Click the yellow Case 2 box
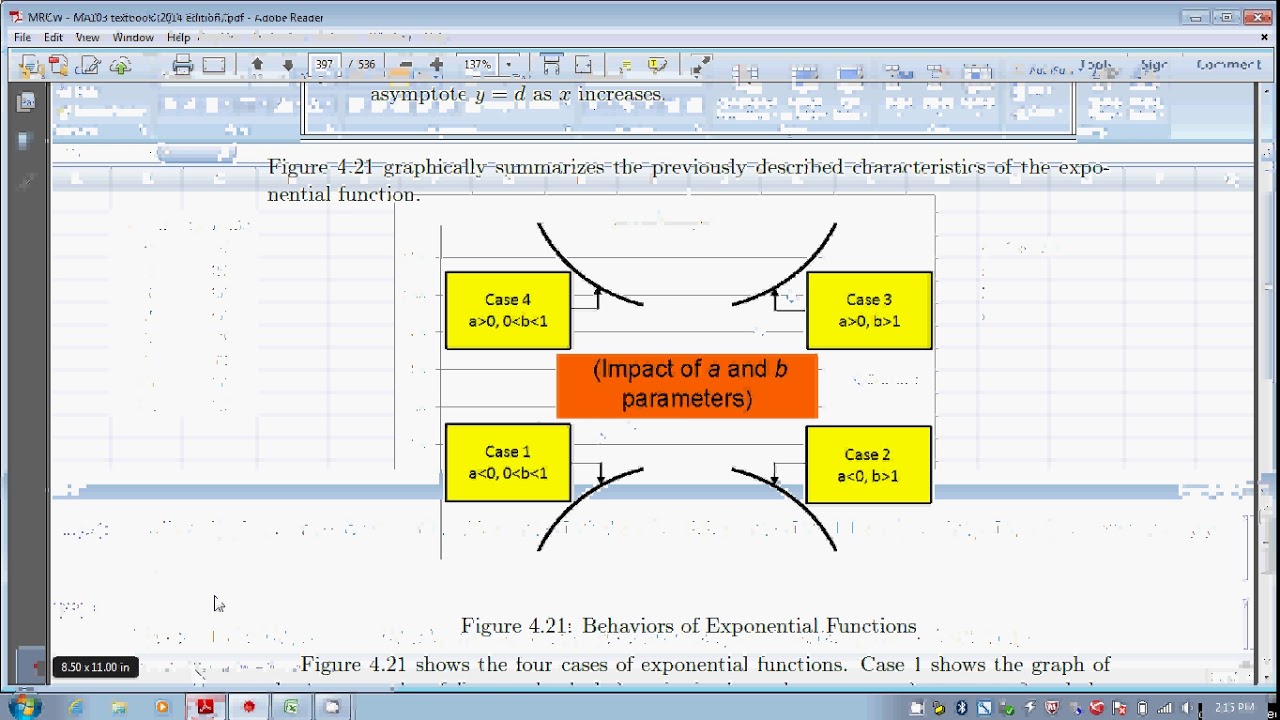1280x720 pixels. coord(868,464)
